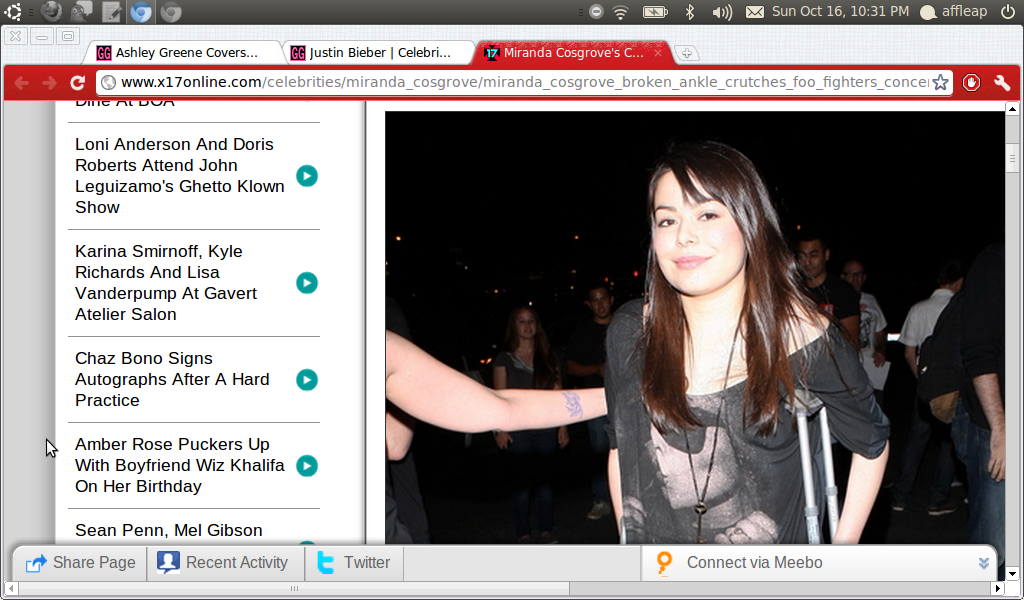Click the site identity globe icon
1024x600 pixels.
point(108,82)
